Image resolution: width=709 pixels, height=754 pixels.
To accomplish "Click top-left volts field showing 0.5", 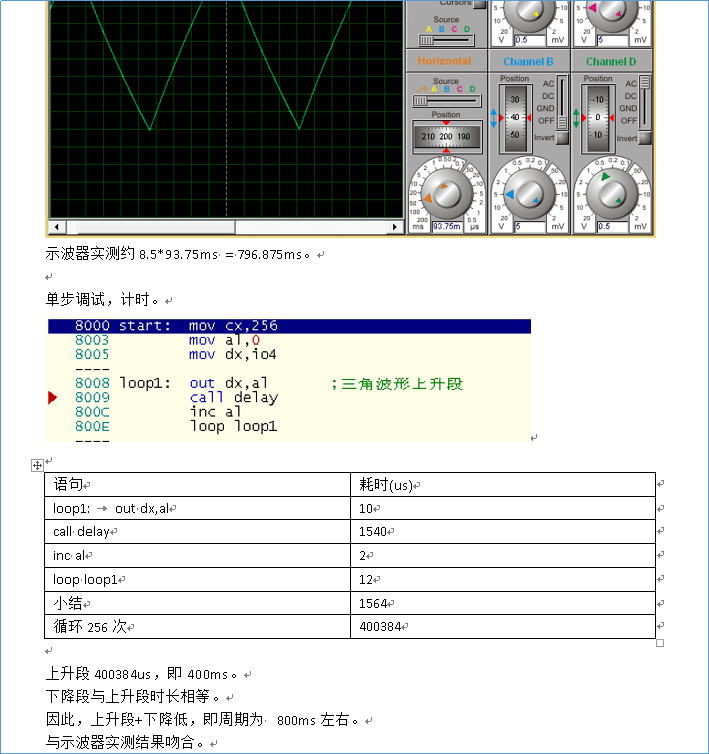I will (530, 40).
